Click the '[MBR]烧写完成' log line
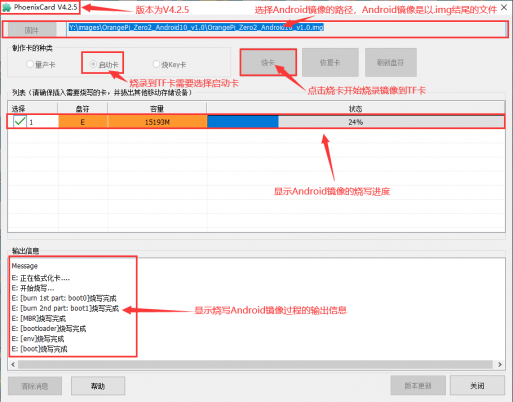 [x=39, y=318]
